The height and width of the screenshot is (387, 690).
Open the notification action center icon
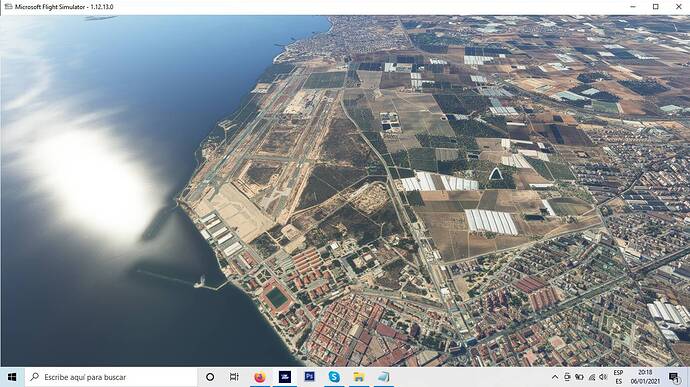(x=674, y=377)
